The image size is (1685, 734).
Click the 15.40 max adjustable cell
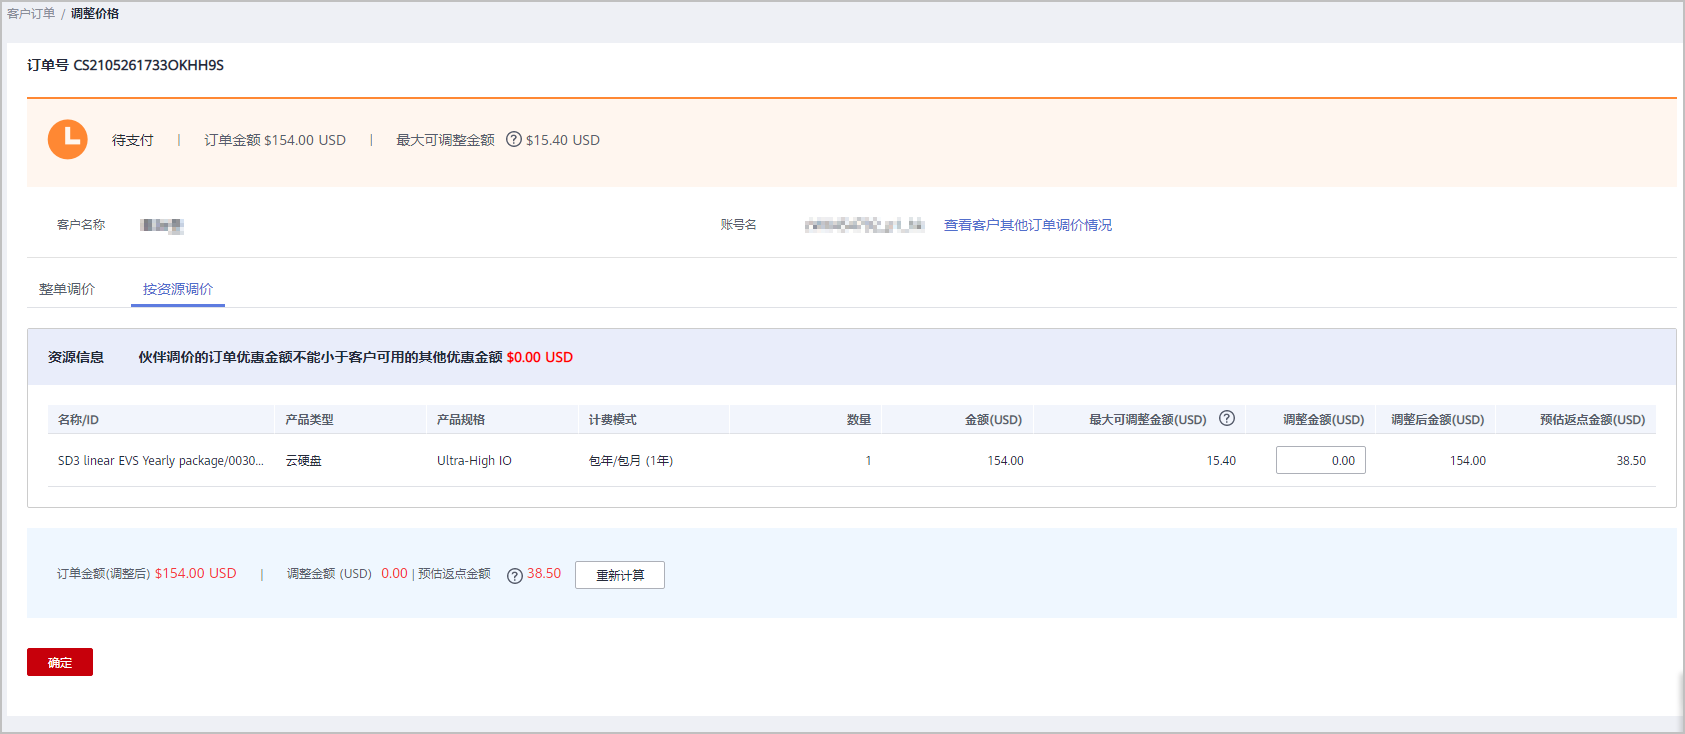pyautogui.click(x=1221, y=461)
